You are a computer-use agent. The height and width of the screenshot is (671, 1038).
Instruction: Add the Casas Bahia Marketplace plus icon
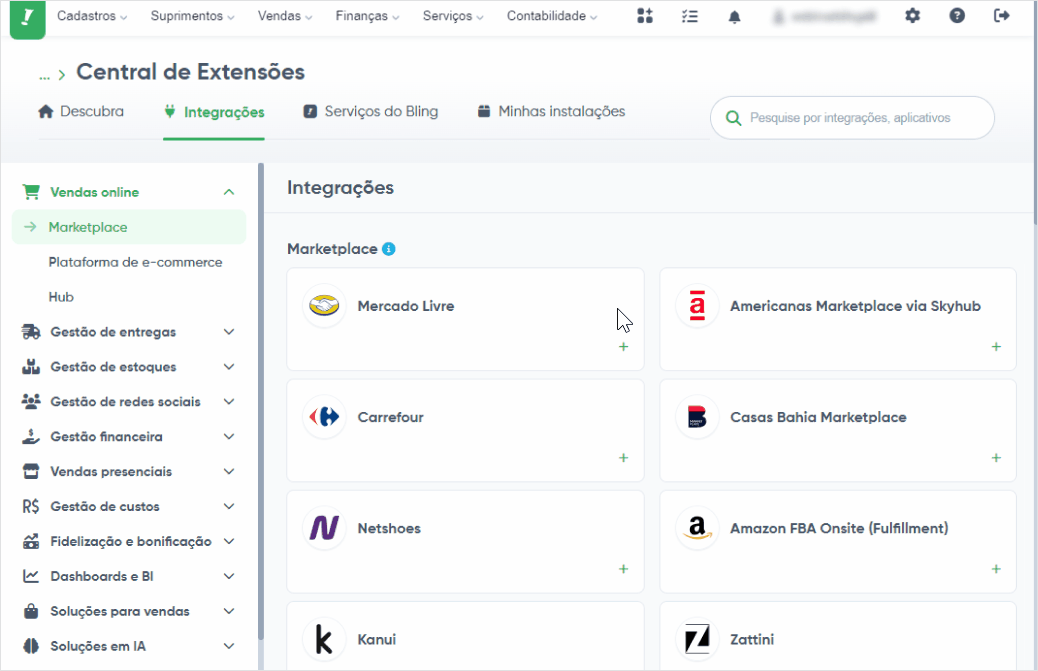996,458
